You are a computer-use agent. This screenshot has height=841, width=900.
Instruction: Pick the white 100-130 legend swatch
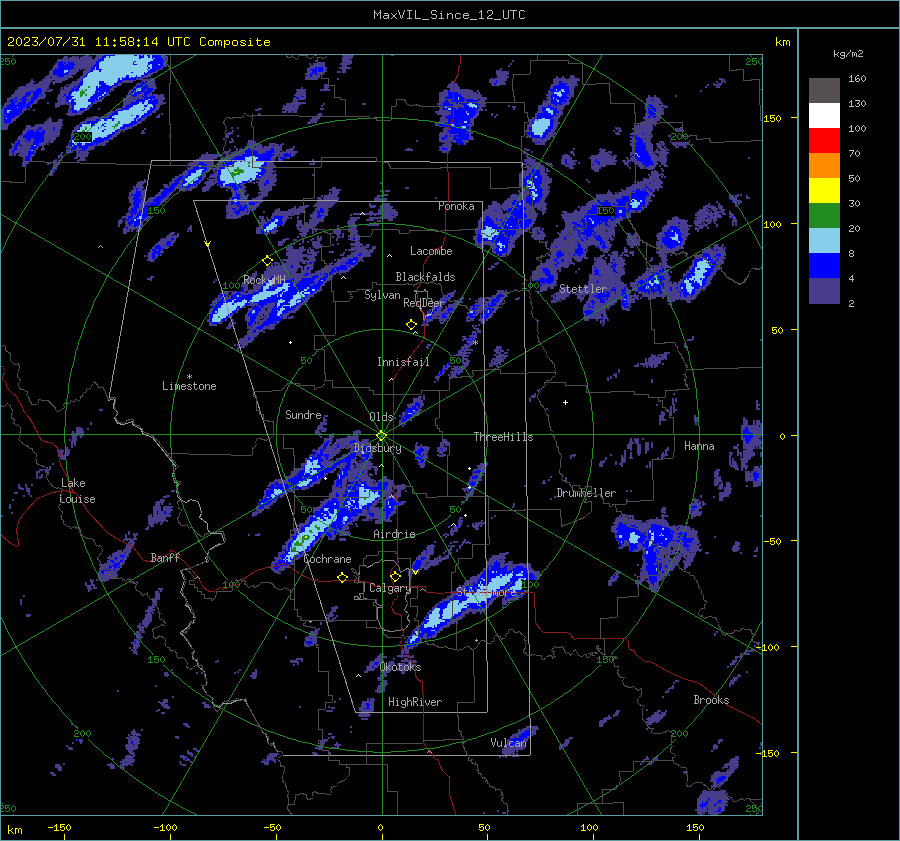[x=824, y=116]
